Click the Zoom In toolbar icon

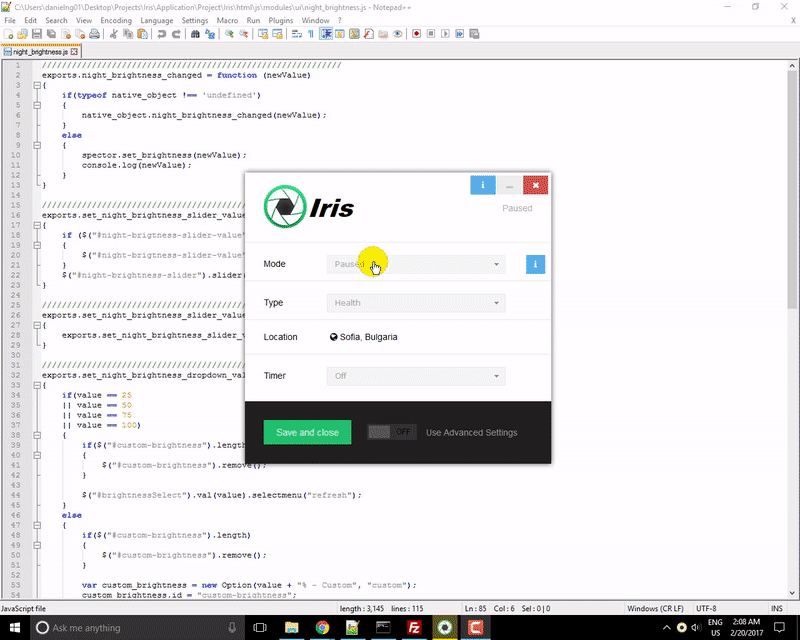[x=229, y=34]
